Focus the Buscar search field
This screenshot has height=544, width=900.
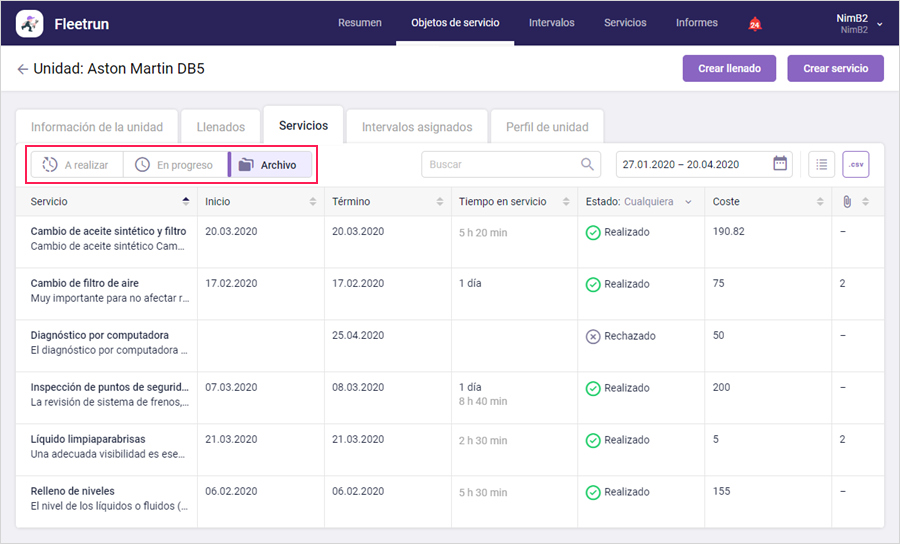pos(511,164)
